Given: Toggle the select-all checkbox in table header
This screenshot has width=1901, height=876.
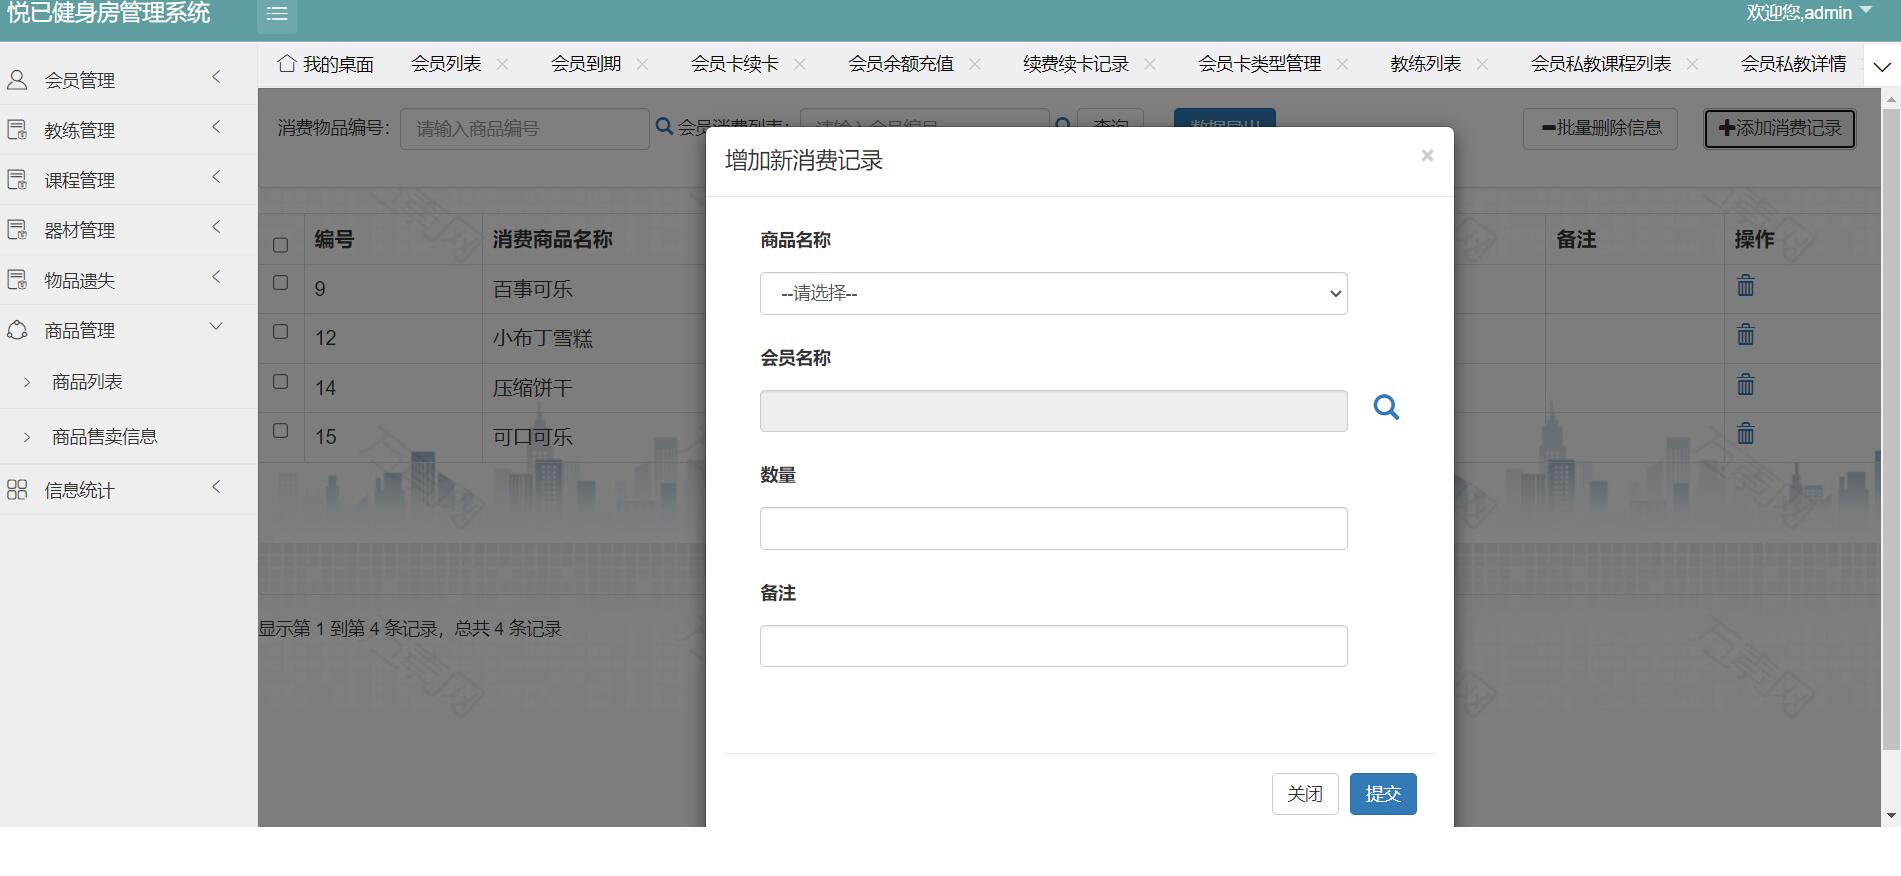Looking at the screenshot, I should pyautogui.click(x=280, y=245).
